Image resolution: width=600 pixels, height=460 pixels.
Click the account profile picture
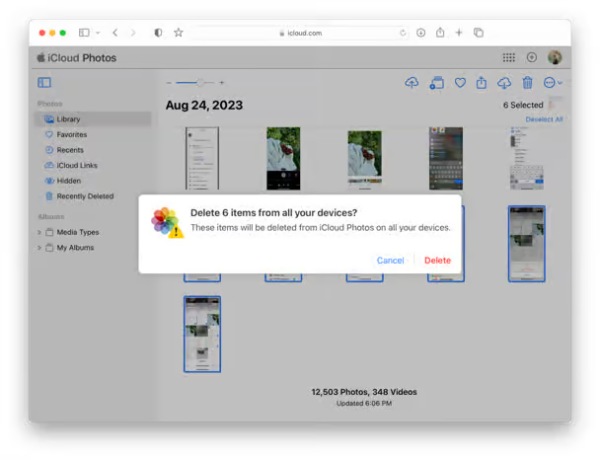[x=555, y=58]
